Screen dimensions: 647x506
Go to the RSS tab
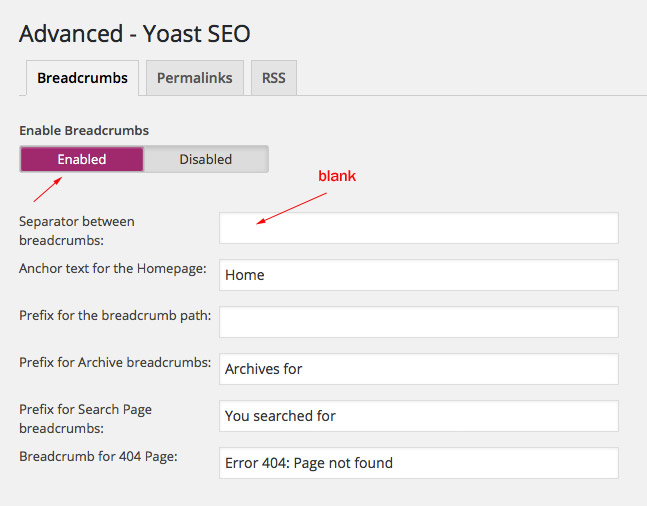pos(273,78)
